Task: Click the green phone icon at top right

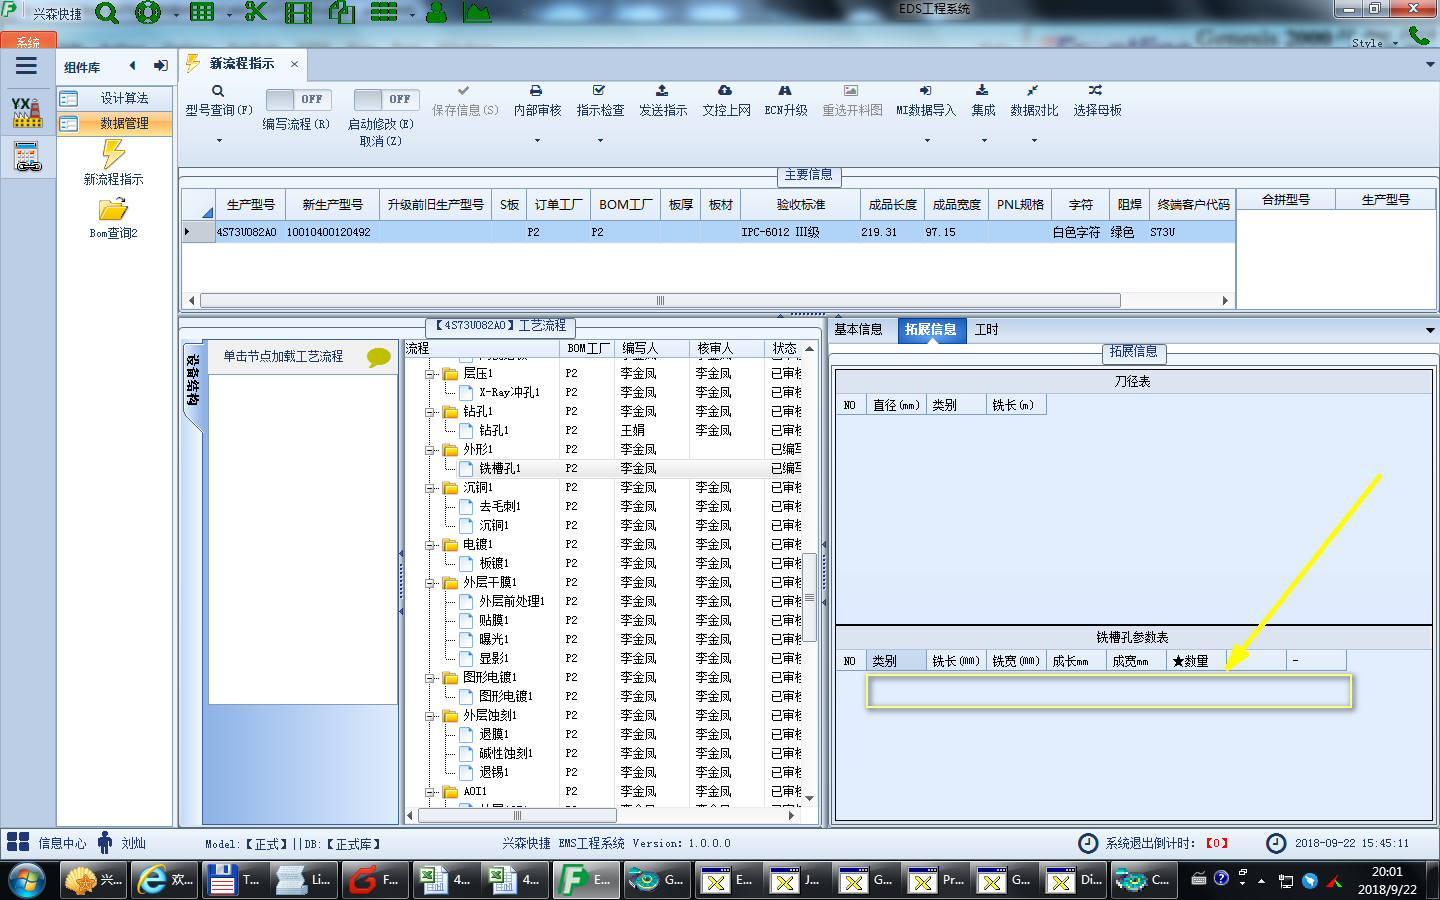Action: [x=1419, y=36]
